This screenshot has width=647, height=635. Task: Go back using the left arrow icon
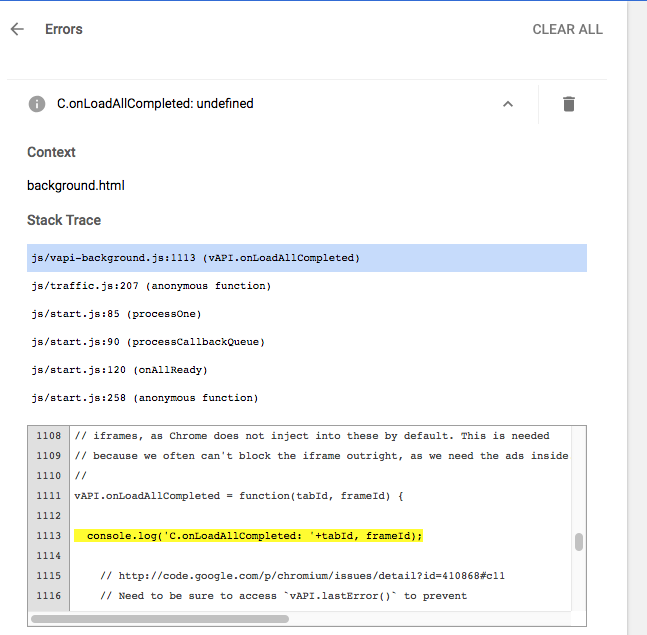[17, 29]
